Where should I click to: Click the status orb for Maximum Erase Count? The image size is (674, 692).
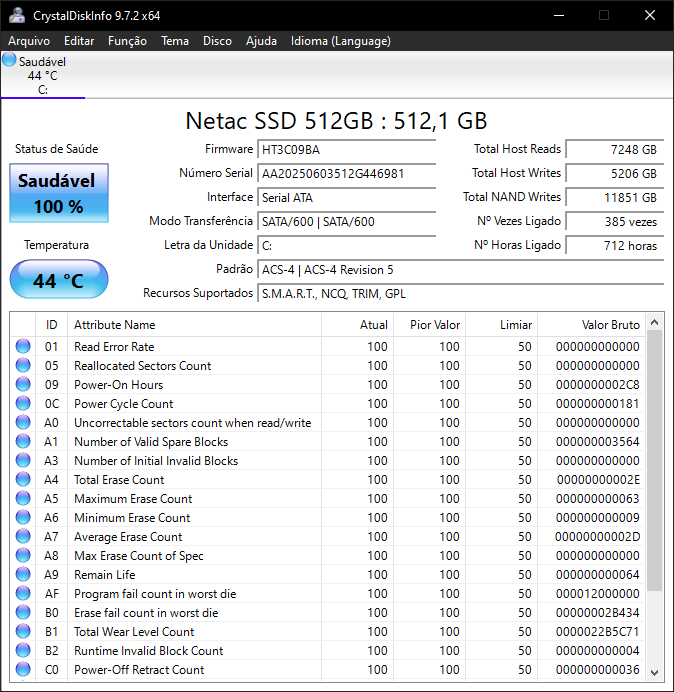click(23, 498)
